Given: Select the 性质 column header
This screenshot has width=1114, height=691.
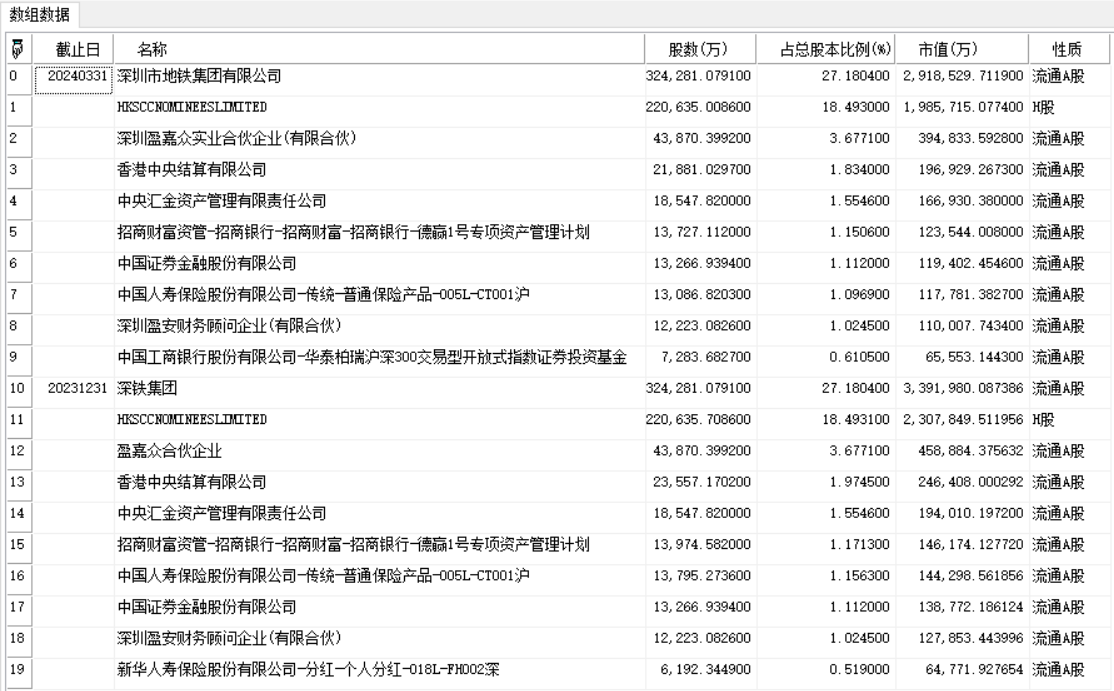Looking at the screenshot, I should pos(1066,49).
